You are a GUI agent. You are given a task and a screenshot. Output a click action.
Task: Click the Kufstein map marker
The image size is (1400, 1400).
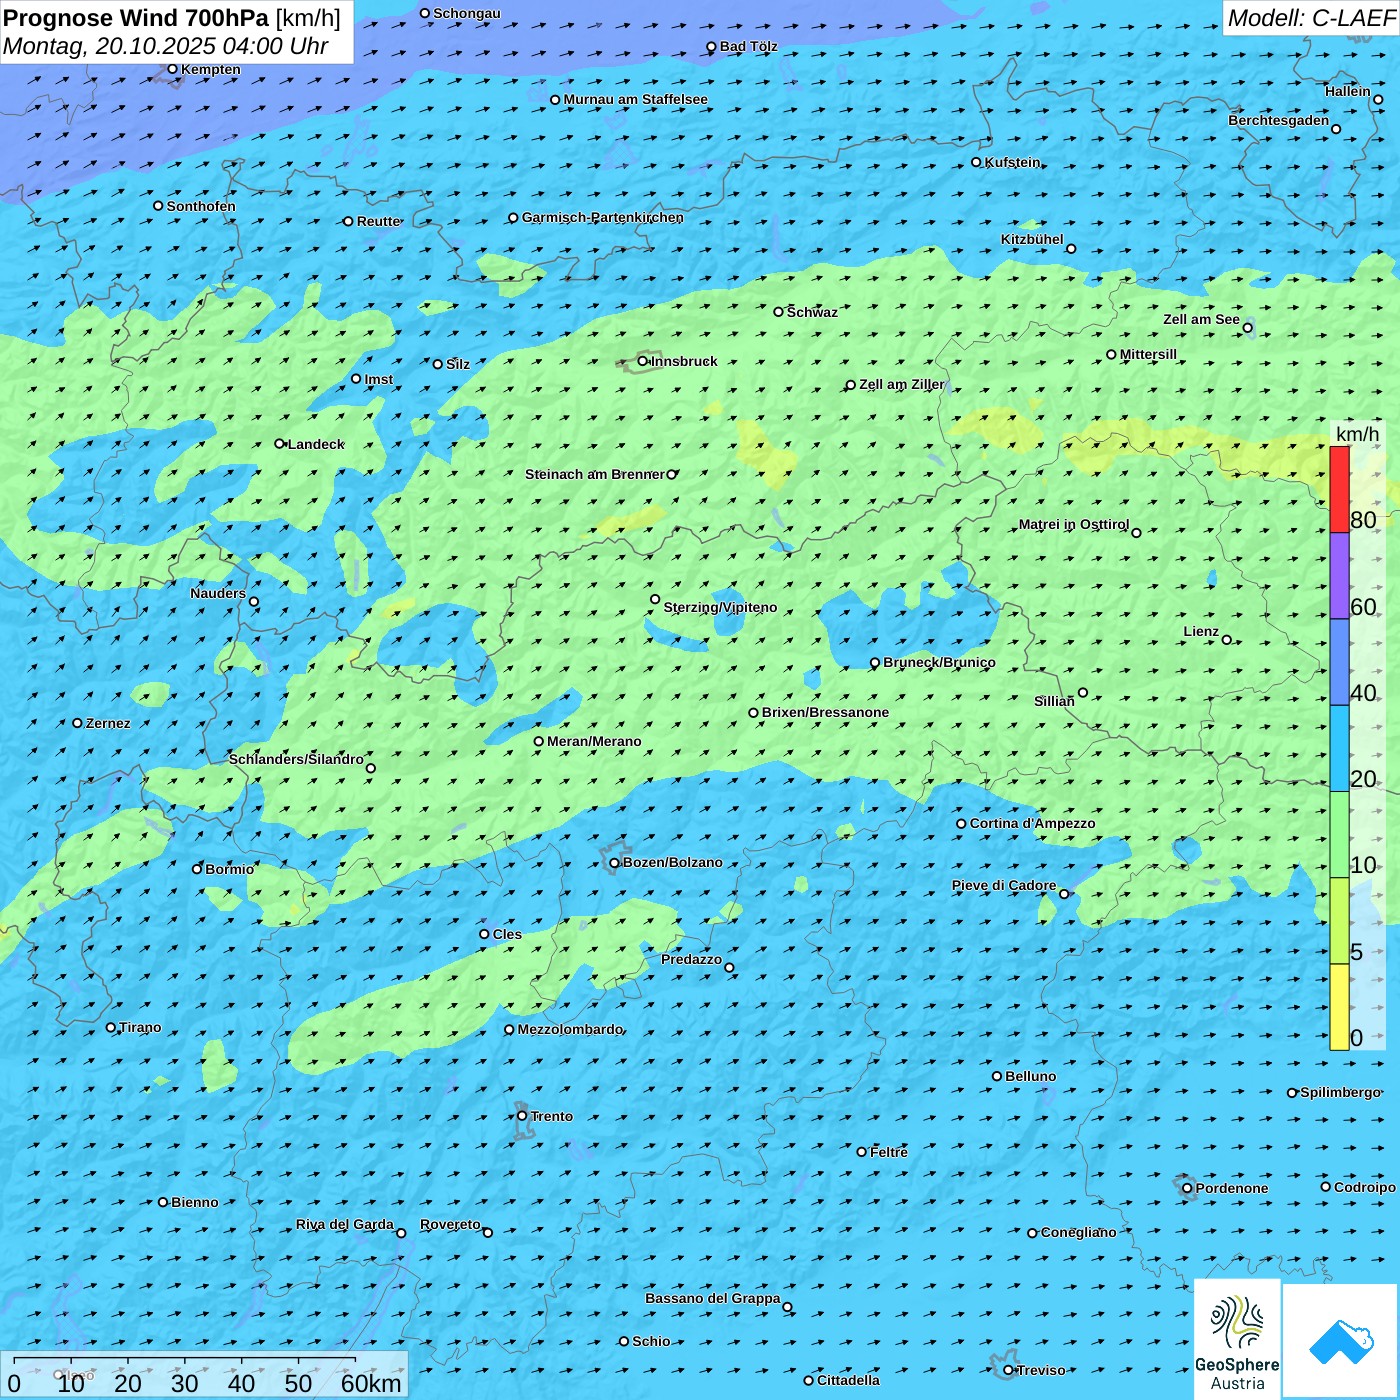point(977,162)
